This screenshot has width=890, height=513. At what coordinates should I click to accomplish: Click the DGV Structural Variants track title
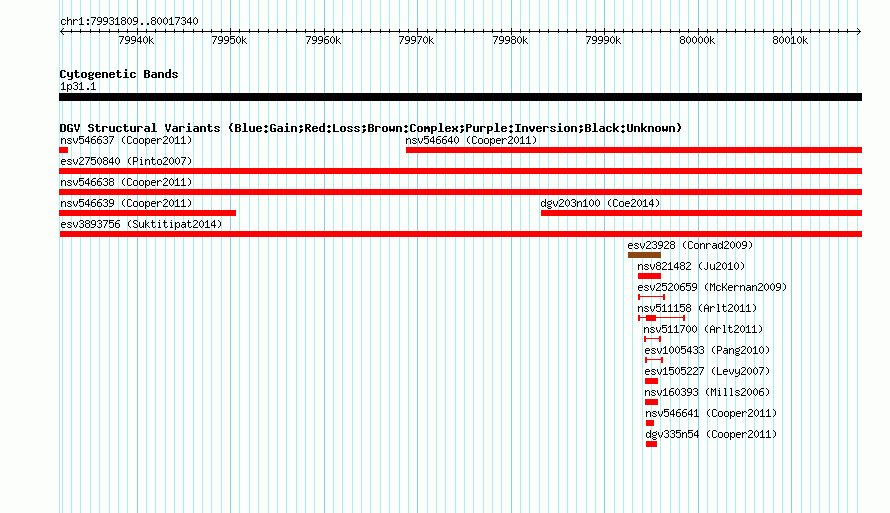(371, 128)
